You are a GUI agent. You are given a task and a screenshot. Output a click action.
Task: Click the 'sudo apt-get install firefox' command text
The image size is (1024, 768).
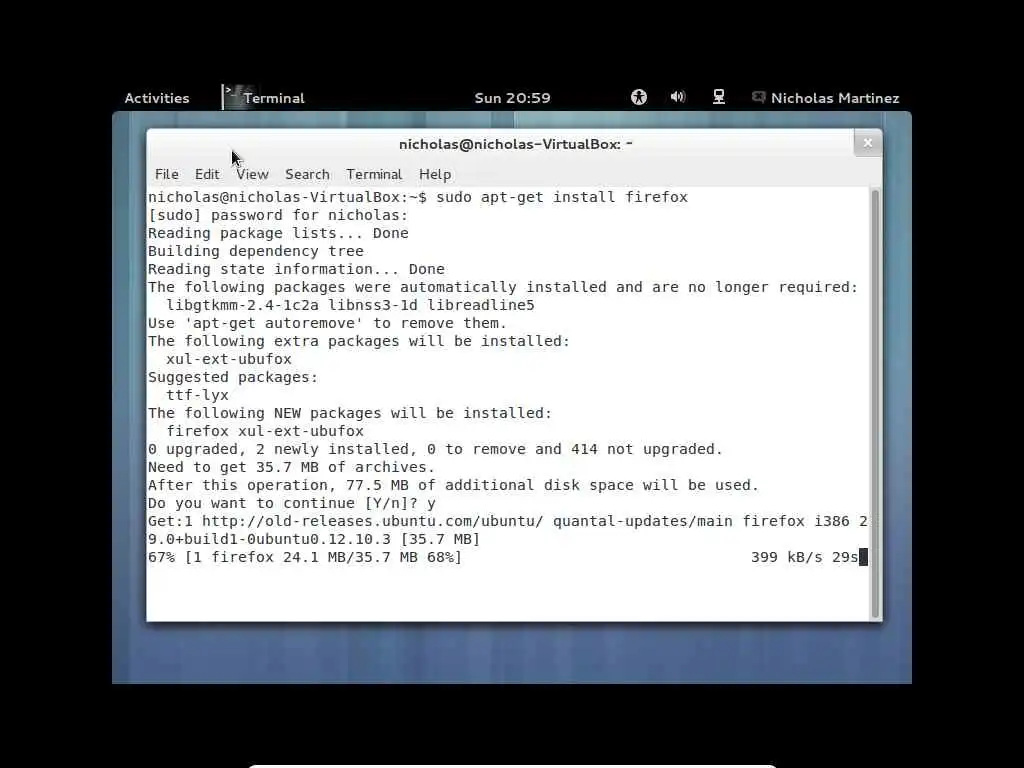(x=562, y=197)
